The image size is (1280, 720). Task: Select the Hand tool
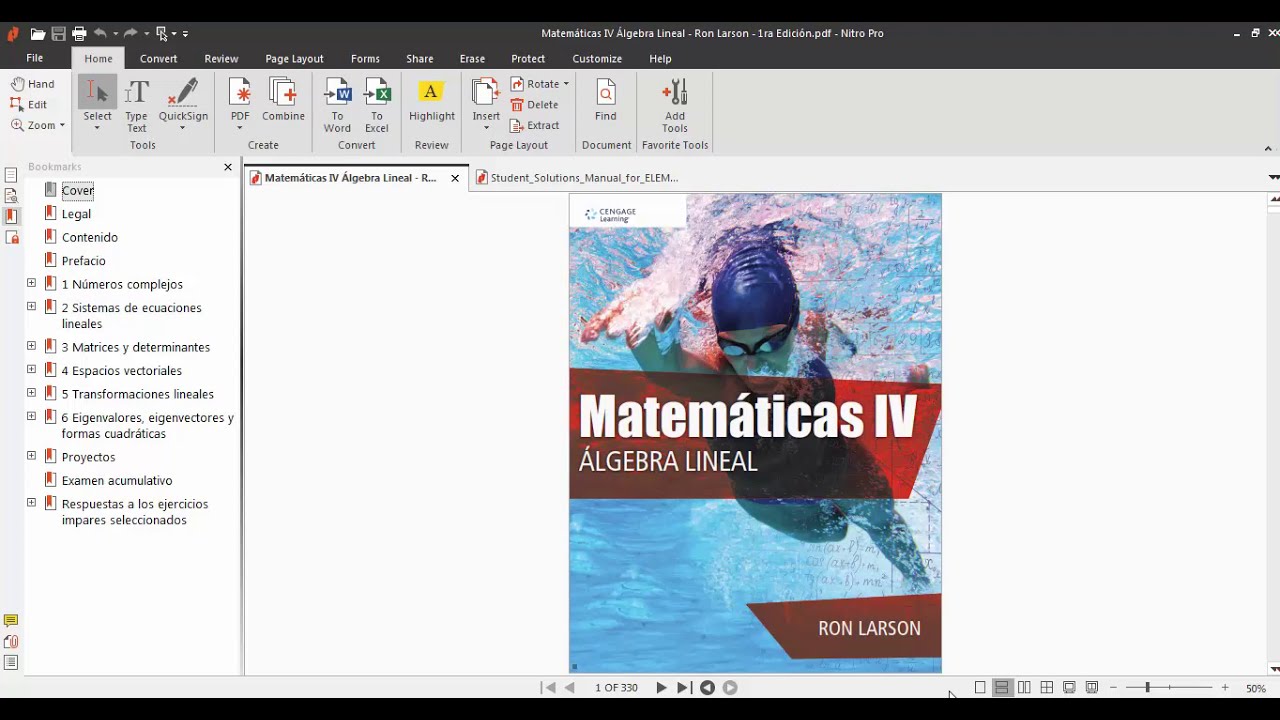click(x=33, y=84)
